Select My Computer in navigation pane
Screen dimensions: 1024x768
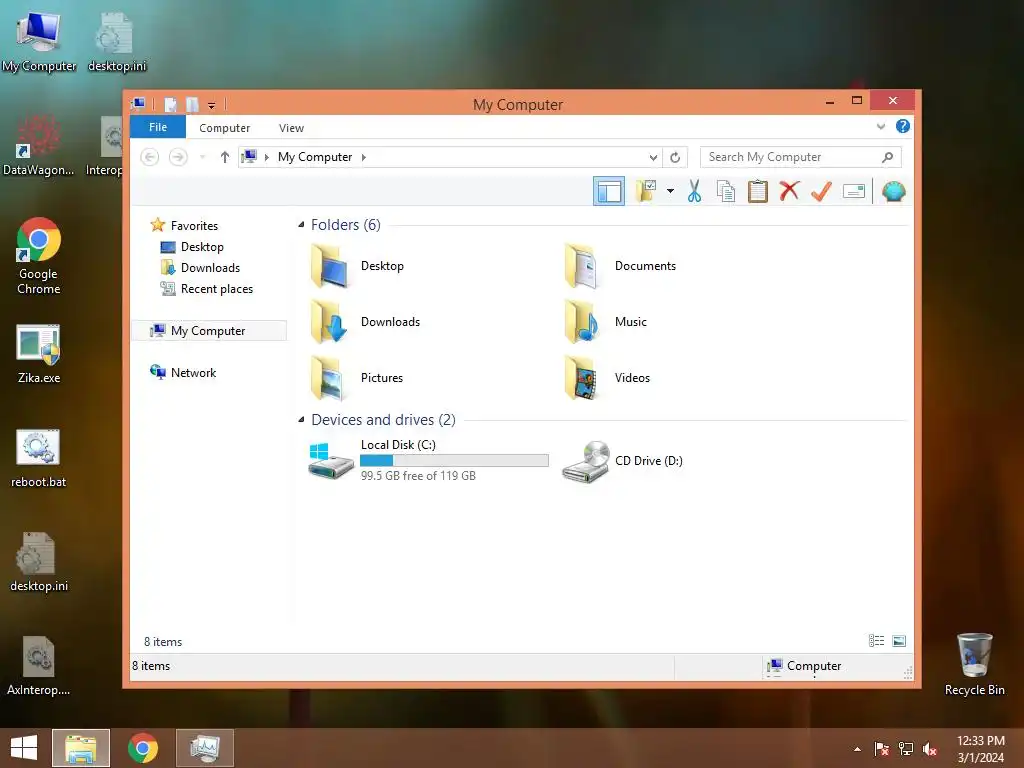pos(209,330)
